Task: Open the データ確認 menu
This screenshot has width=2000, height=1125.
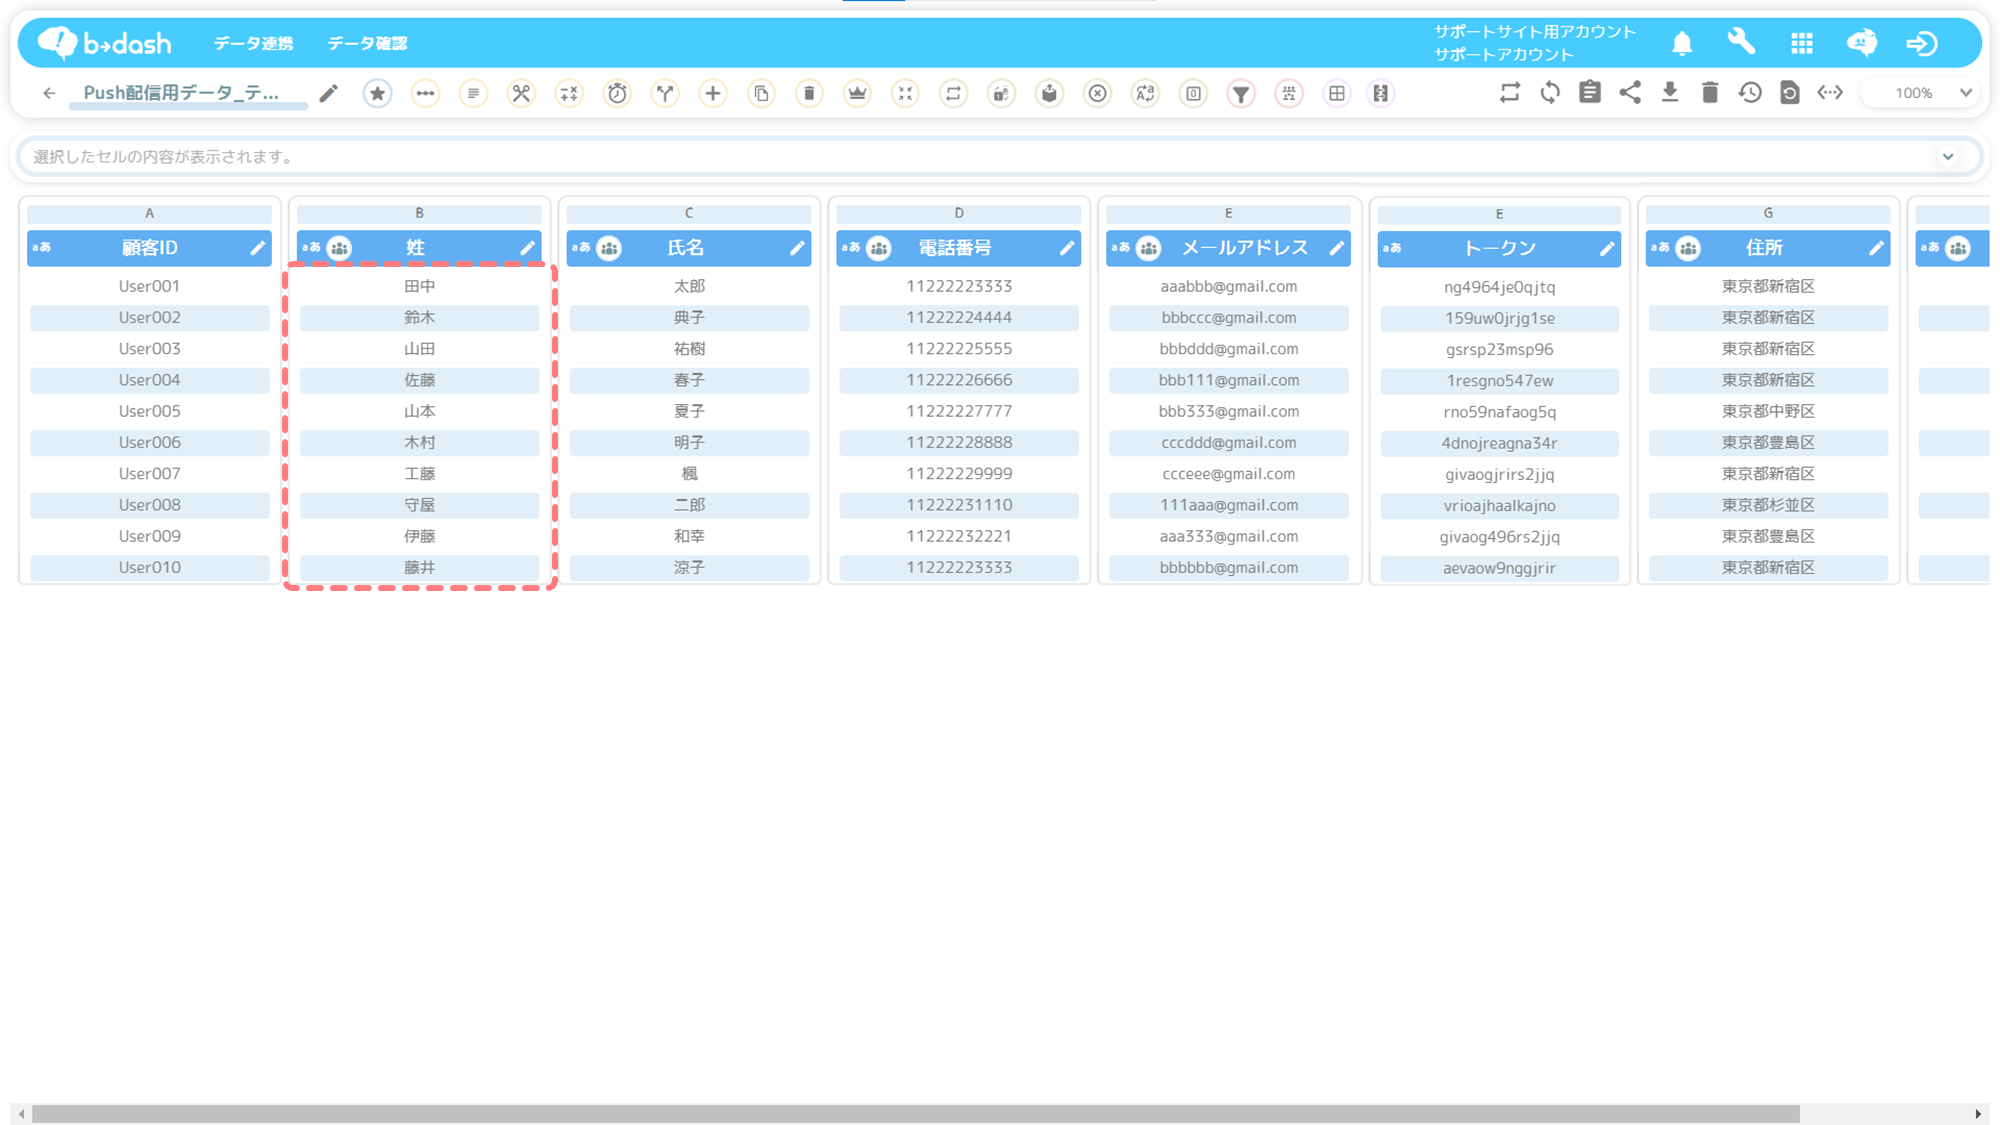Action: tap(367, 43)
